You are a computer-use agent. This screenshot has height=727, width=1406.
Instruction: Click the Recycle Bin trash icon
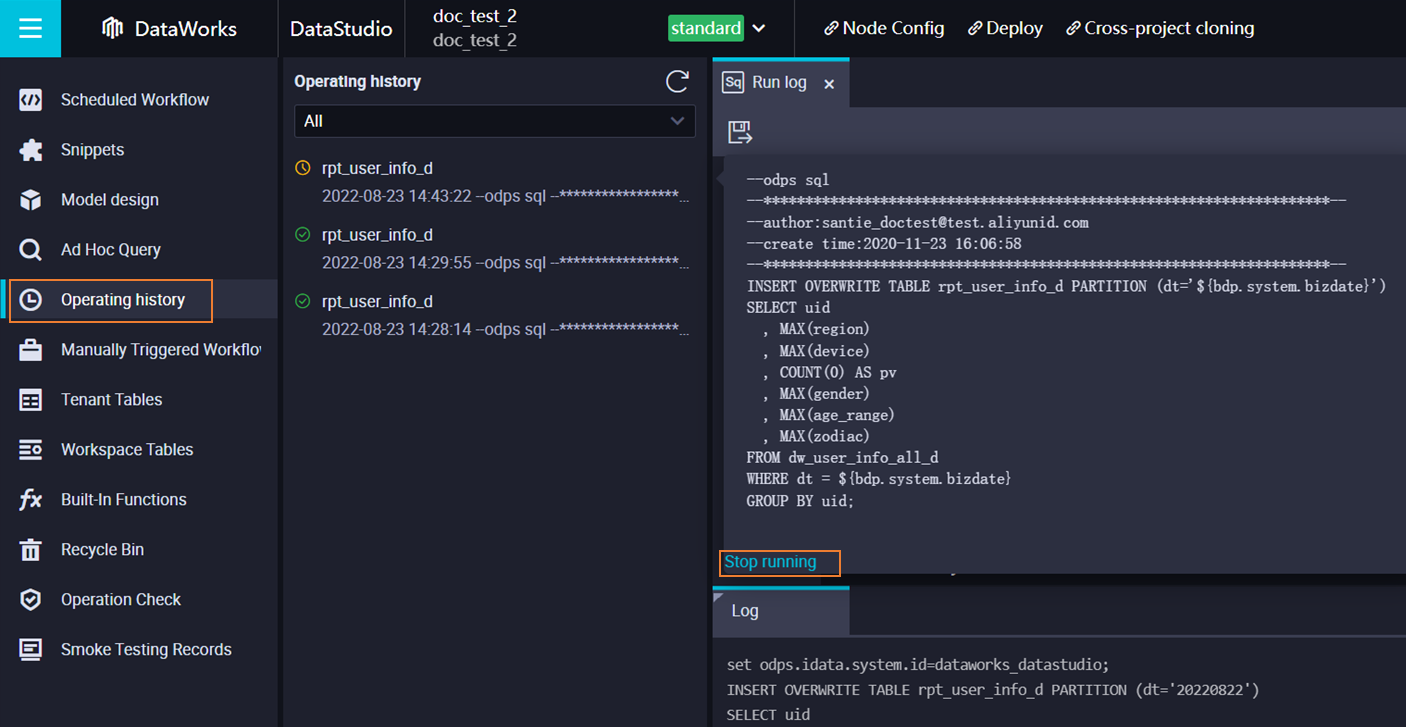pos(31,550)
